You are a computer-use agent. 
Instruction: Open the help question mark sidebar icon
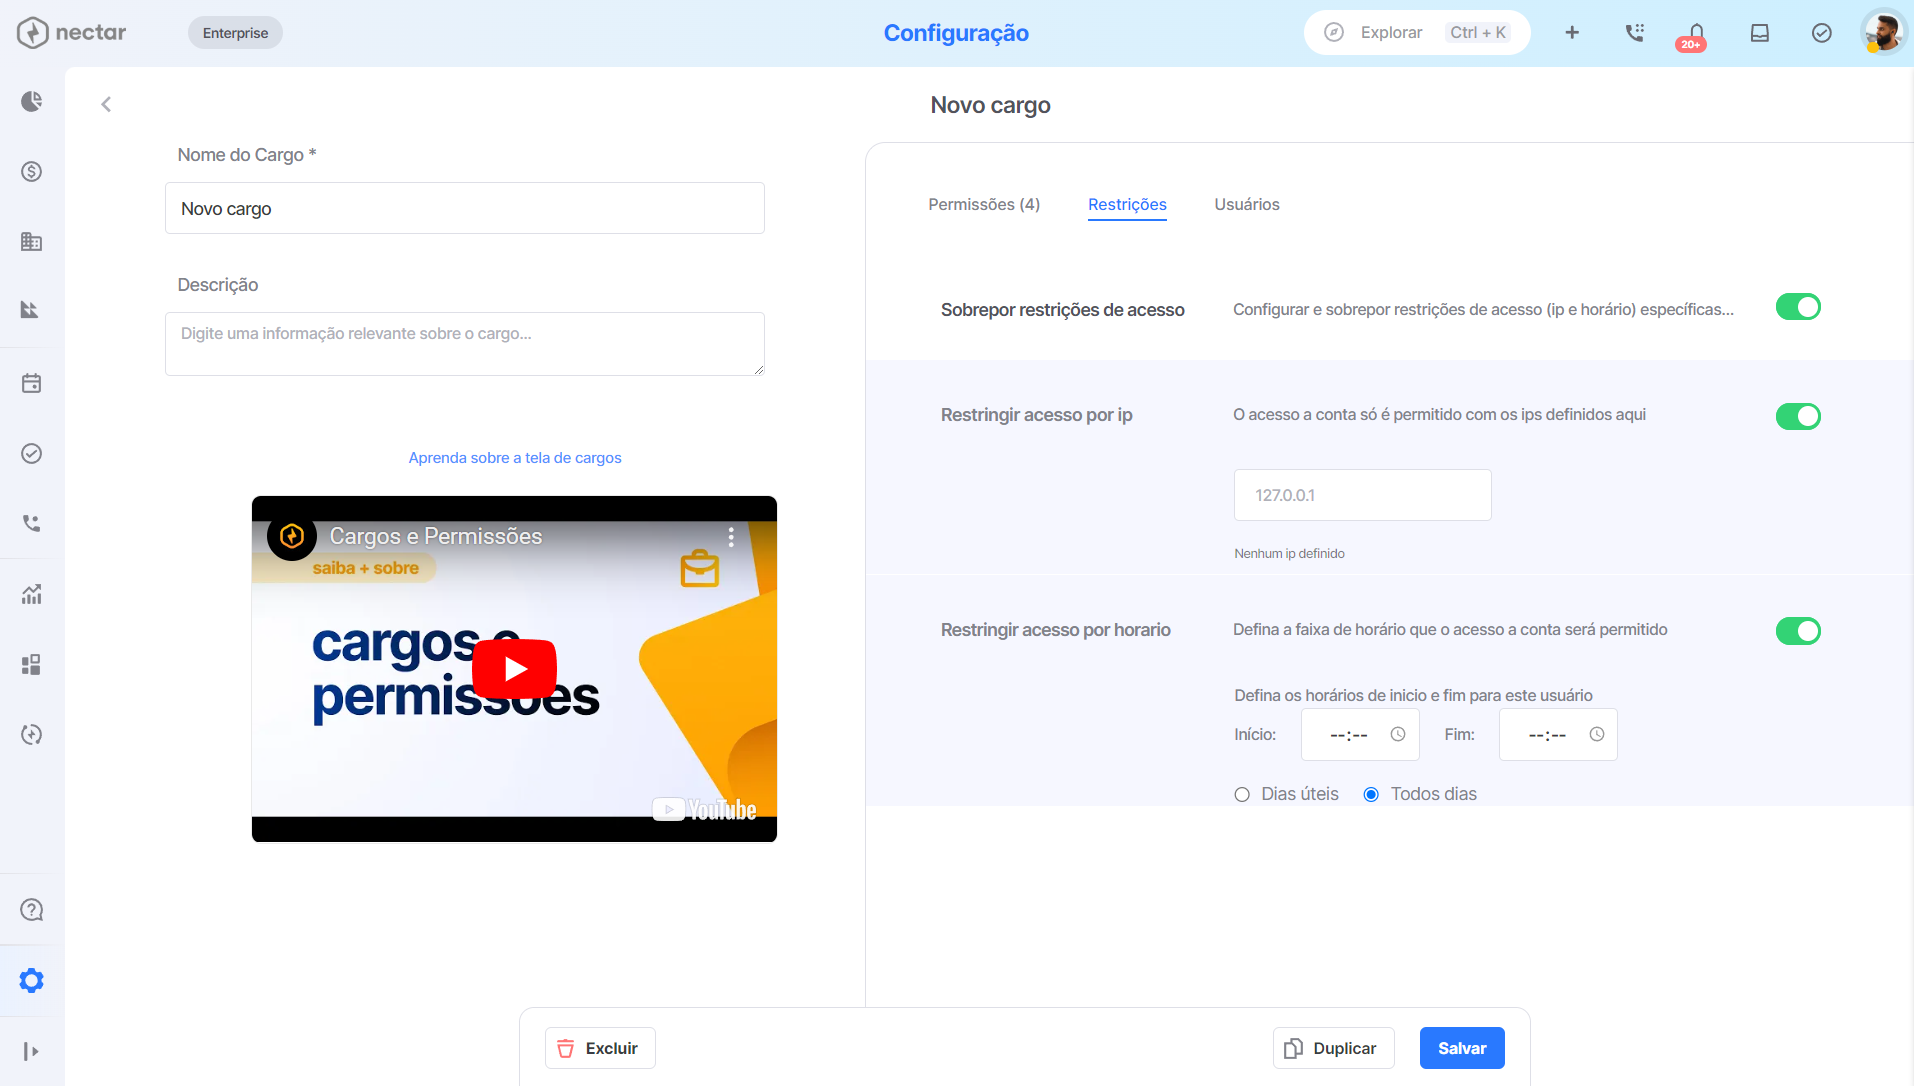click(32, 910)
